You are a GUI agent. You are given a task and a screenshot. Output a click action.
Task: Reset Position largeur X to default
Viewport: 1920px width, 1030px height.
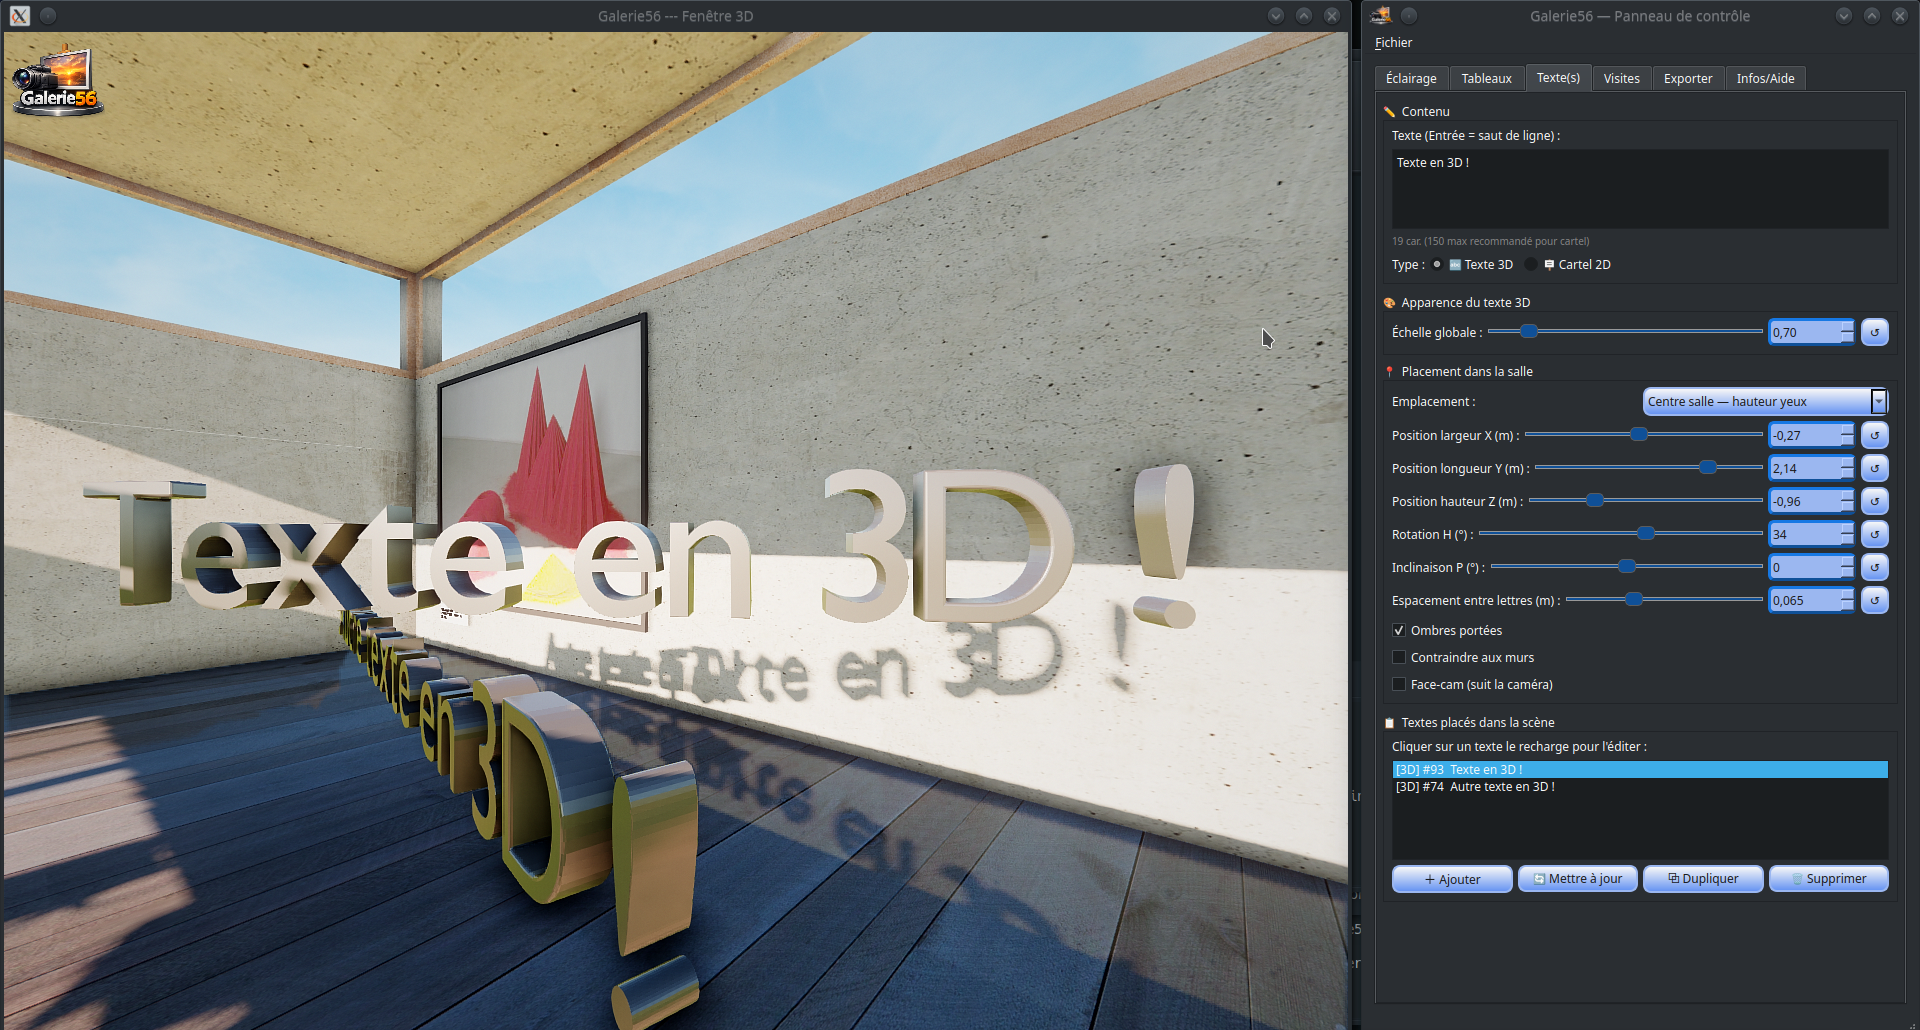(1875, 435)
